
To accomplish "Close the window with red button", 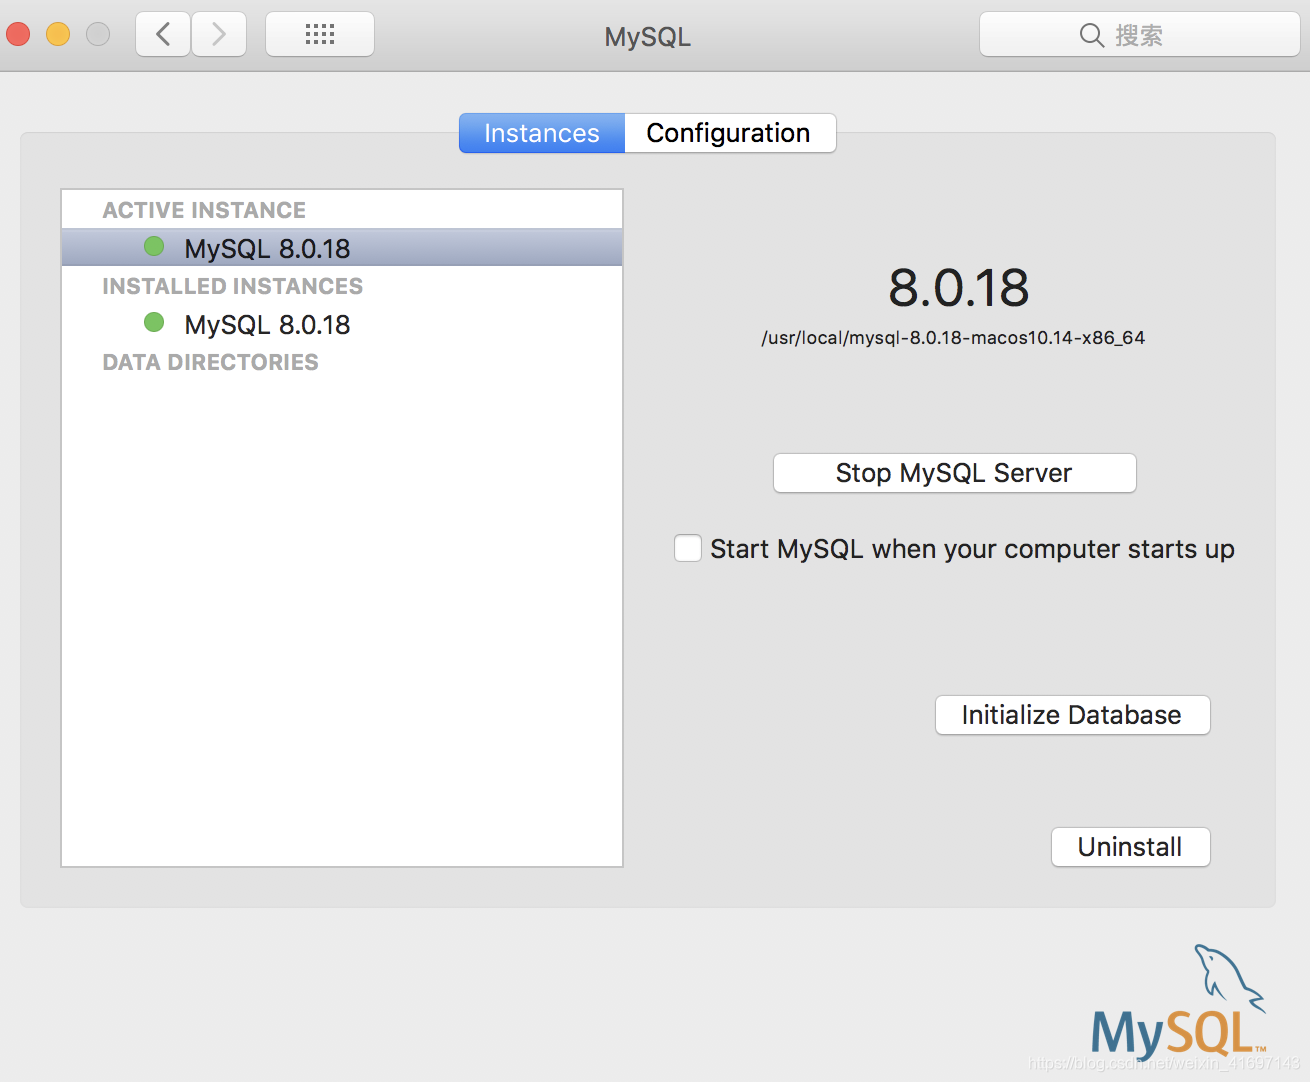I will point(18,35).
